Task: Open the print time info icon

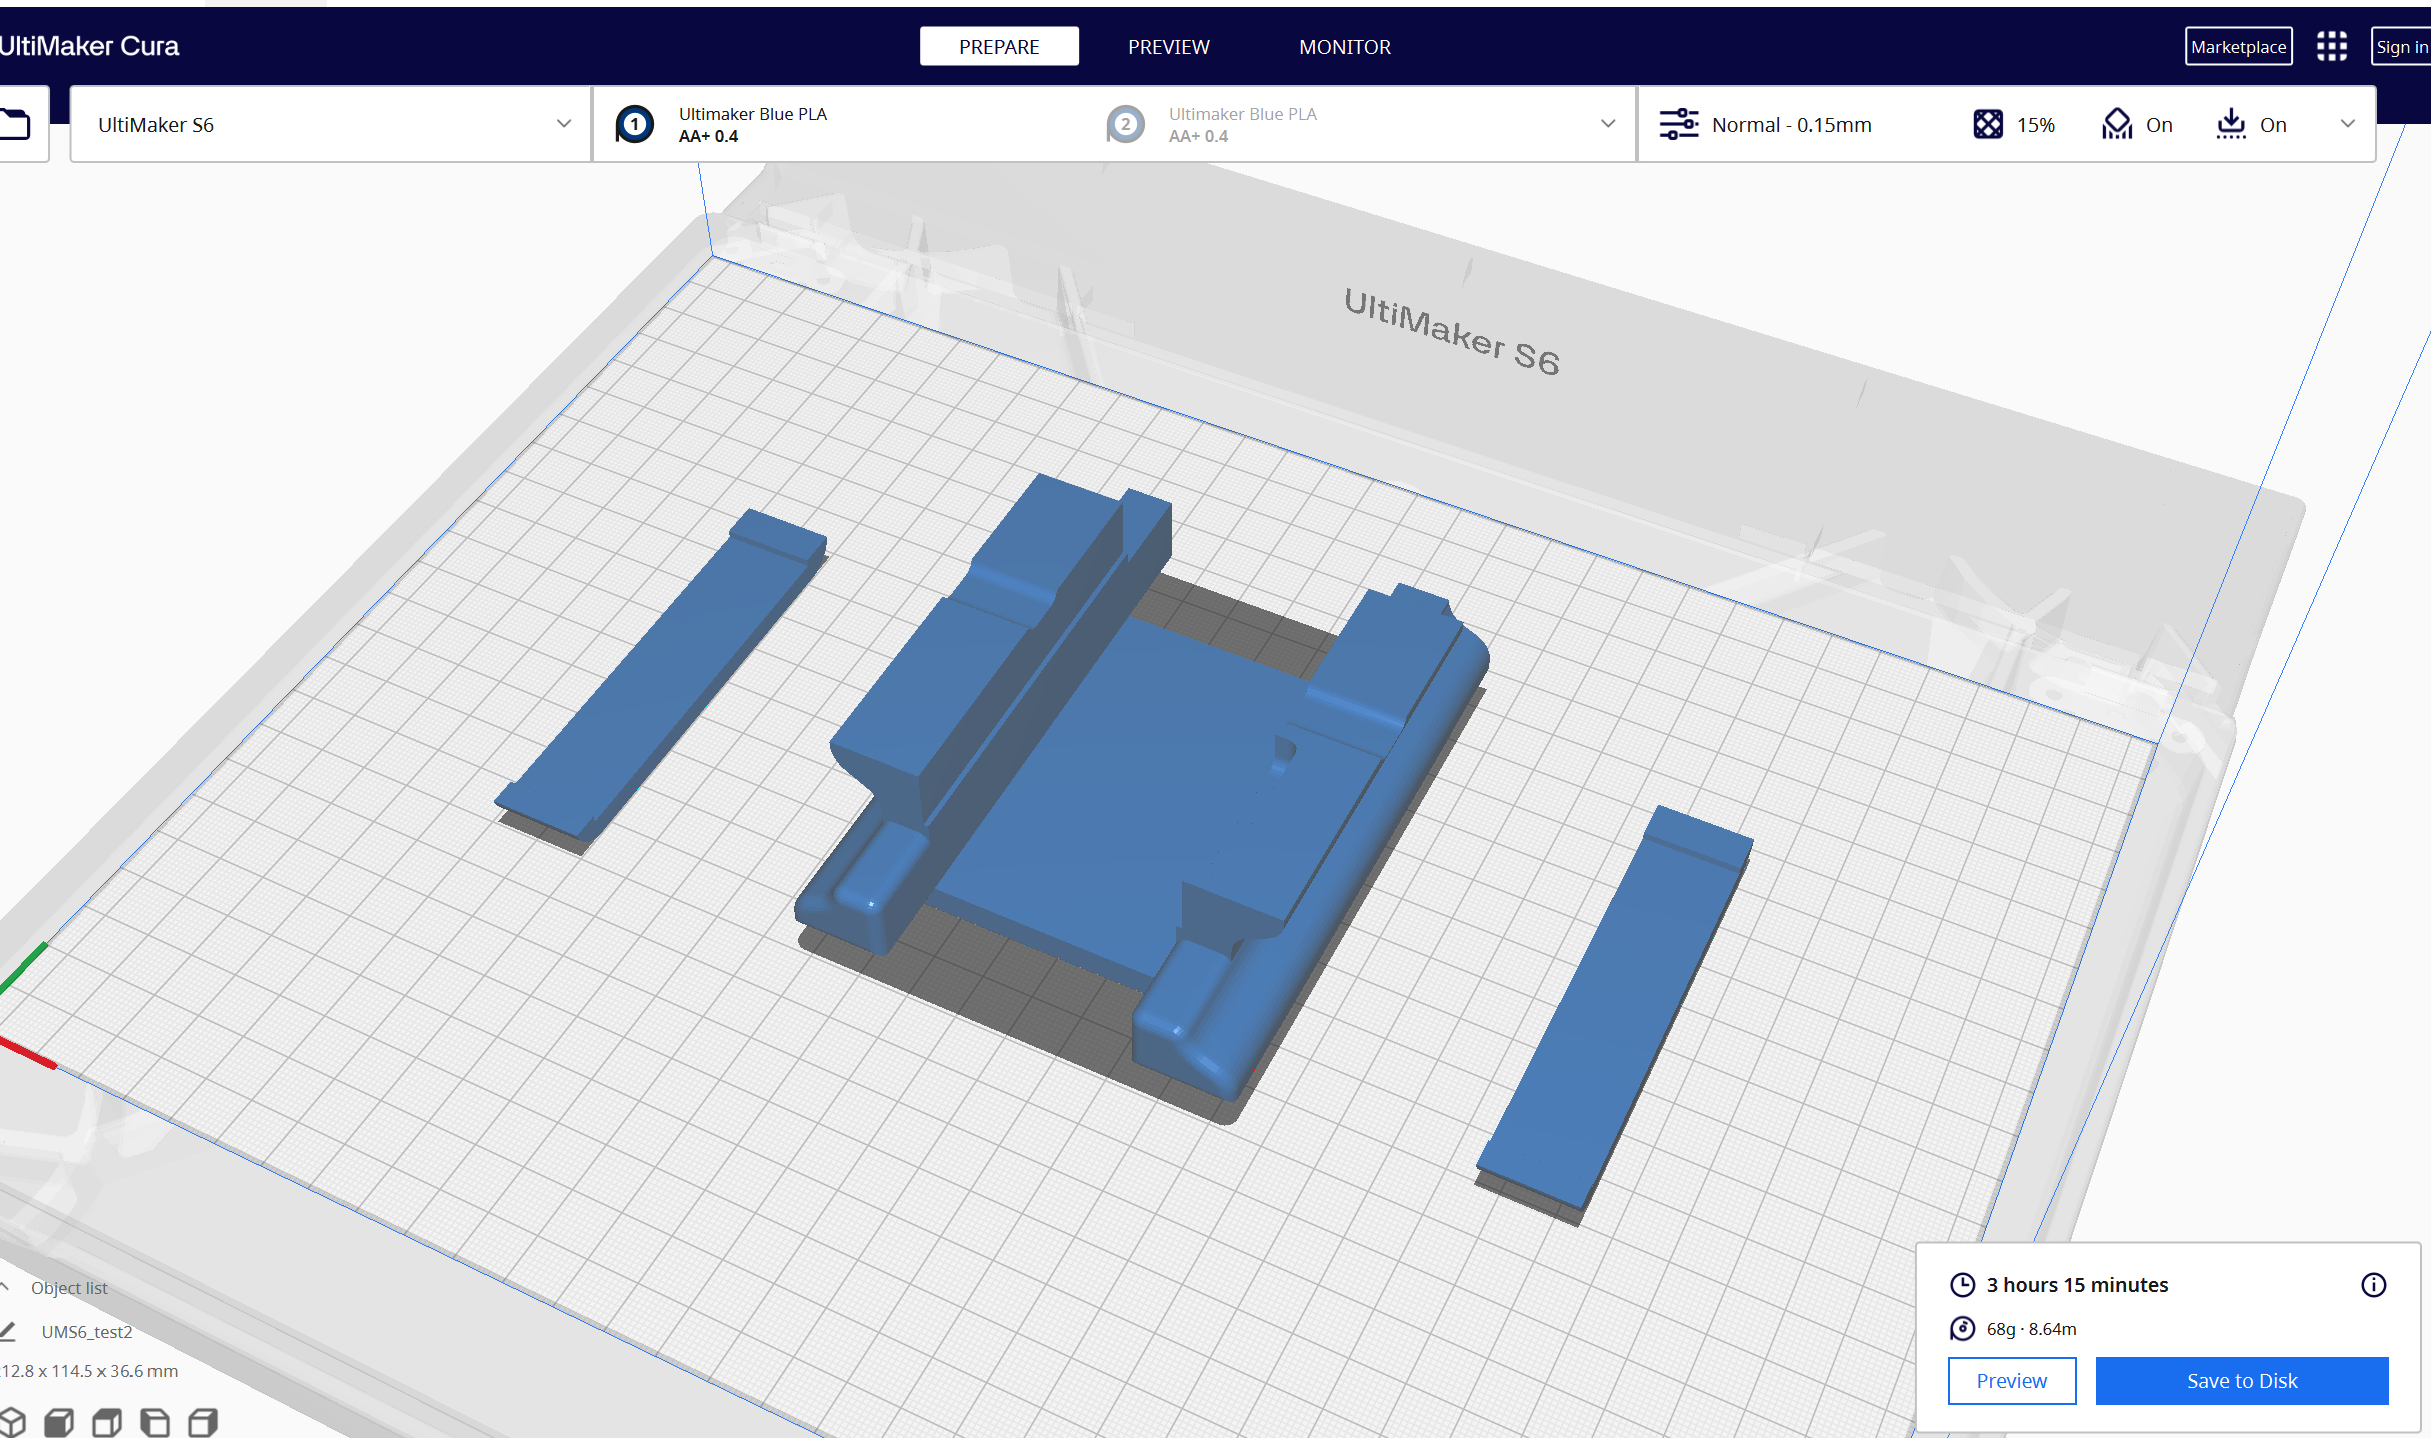Action: tap(2374, 1285)
